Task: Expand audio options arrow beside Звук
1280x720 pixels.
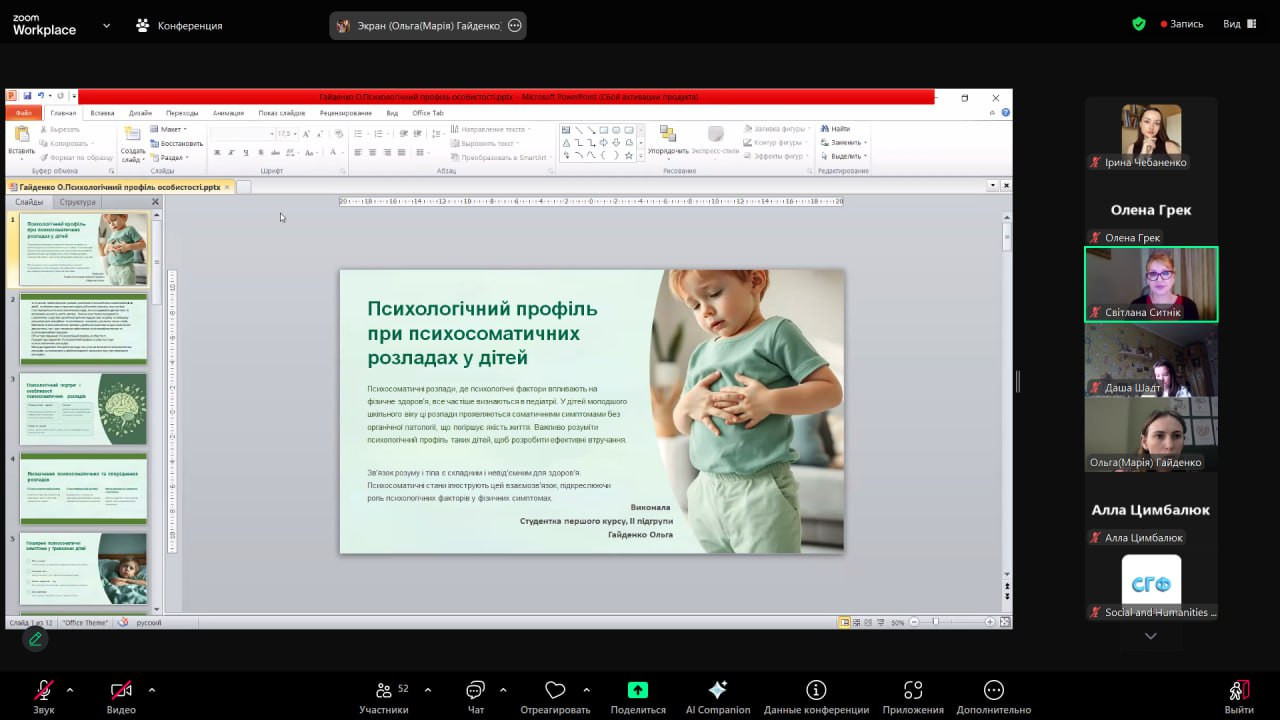Action: [70, 689]
